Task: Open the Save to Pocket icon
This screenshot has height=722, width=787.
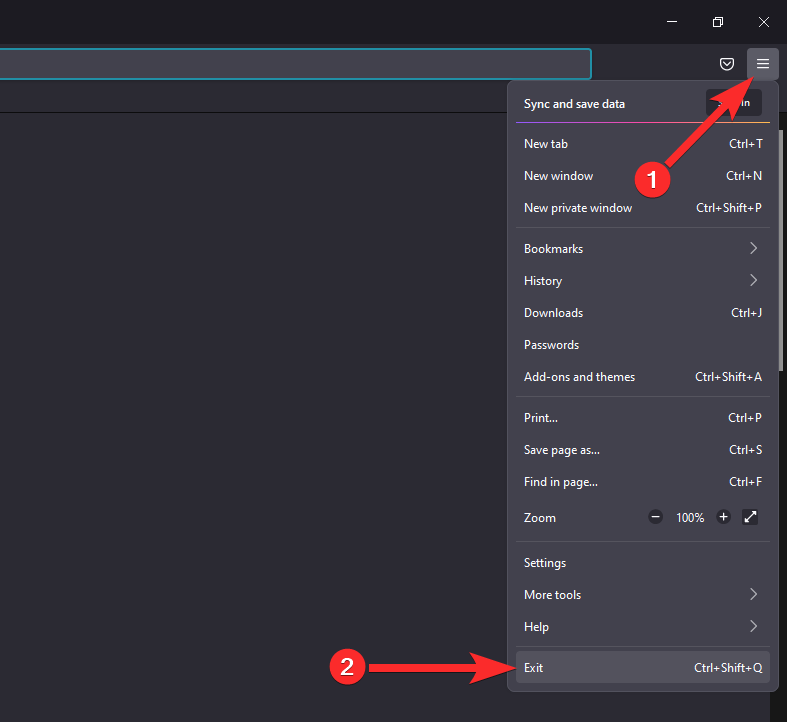Action: click(x=727, y=64)
